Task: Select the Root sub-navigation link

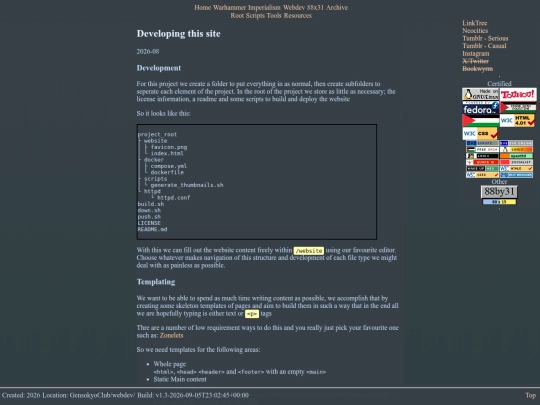Action: pos(237,15)
